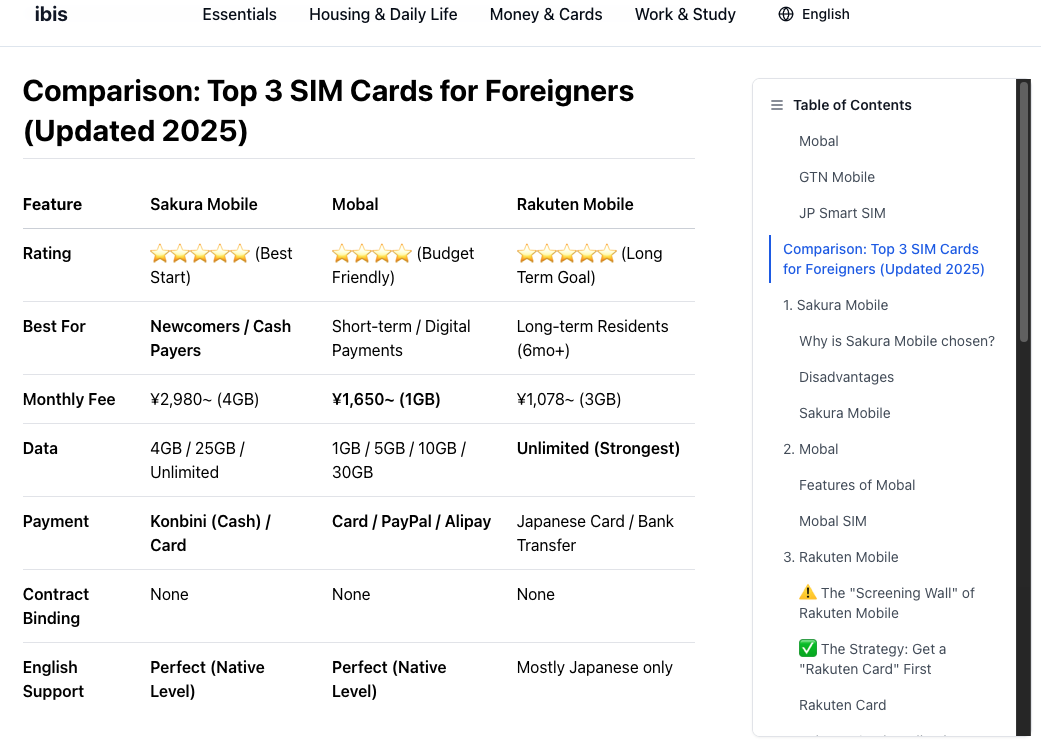Open the Money & Cards menu
Viewport: 1041px width, 754px height.
(x=546, y=14)
